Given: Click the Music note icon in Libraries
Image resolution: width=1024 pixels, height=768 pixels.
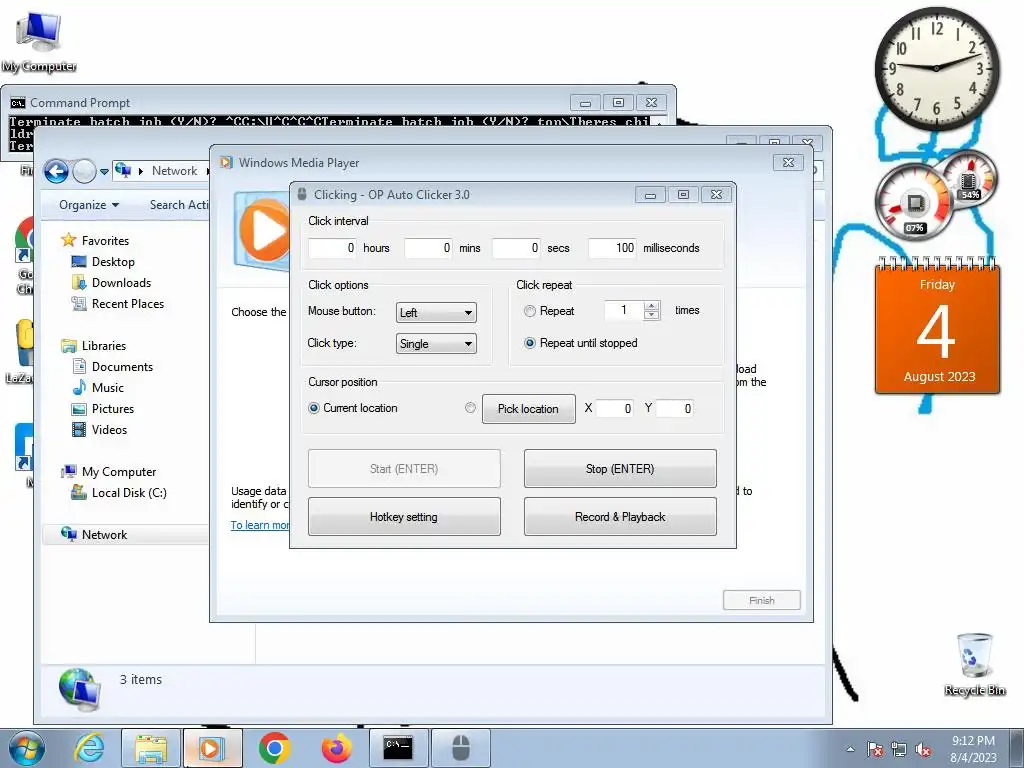Looking at the screenshot, I should 78,387.
